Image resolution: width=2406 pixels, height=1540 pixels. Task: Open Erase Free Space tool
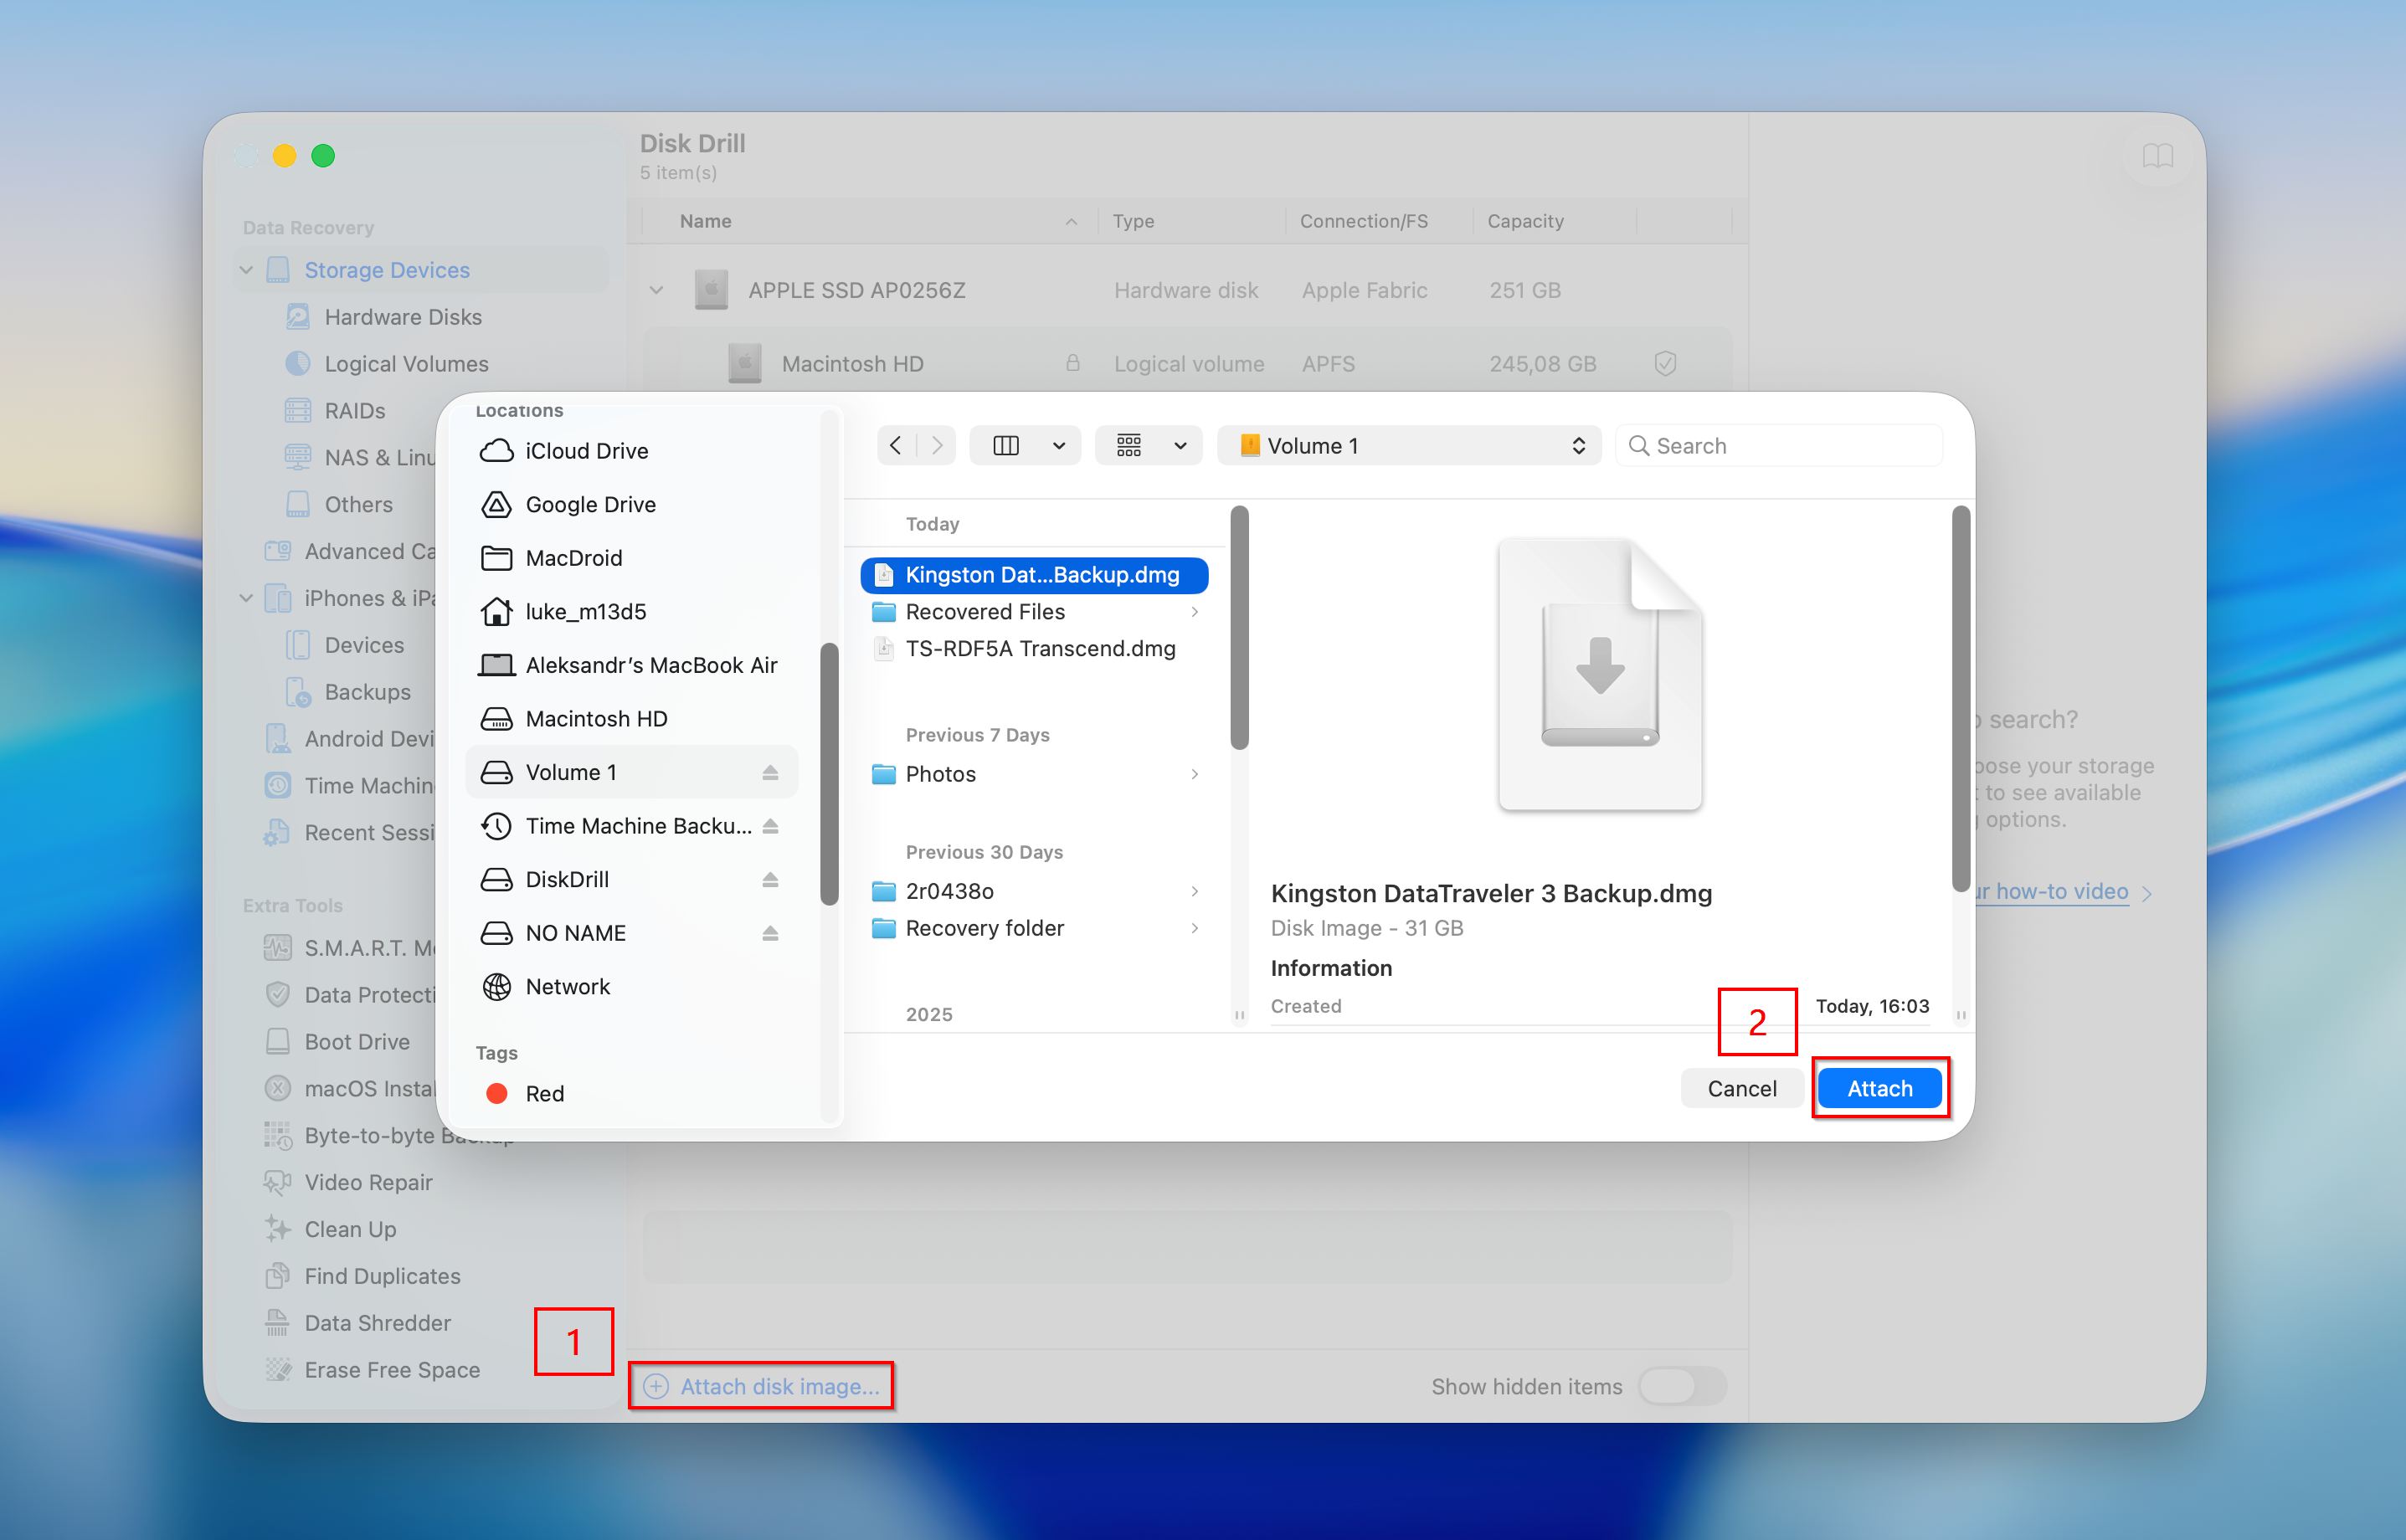[x=373, y=1369]
